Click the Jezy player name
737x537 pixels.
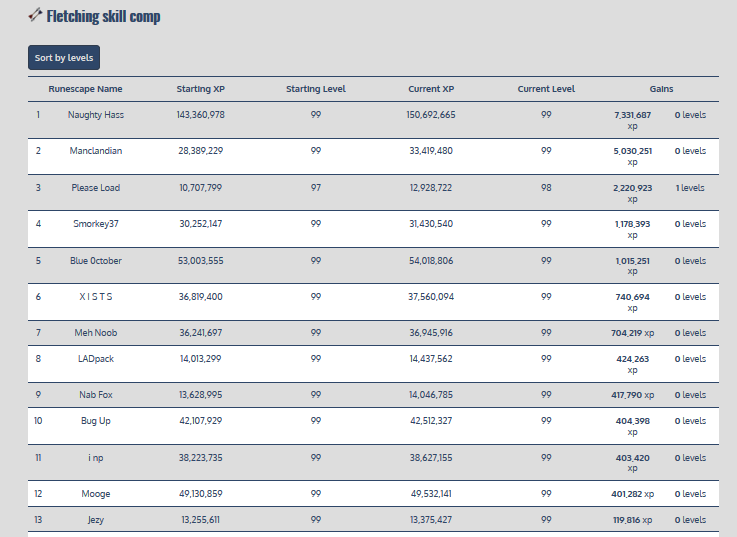(x=96, y=520)
